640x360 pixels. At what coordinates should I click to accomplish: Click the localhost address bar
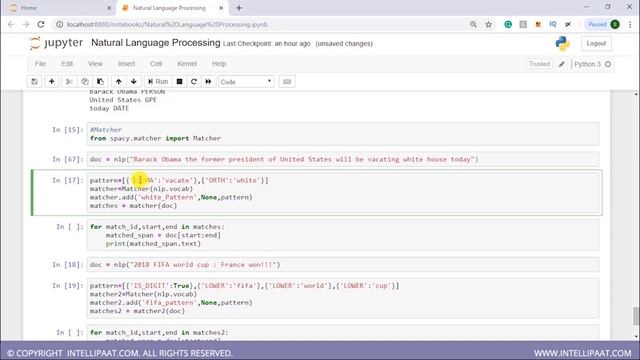pyautogui.click(x=261, y=24)
